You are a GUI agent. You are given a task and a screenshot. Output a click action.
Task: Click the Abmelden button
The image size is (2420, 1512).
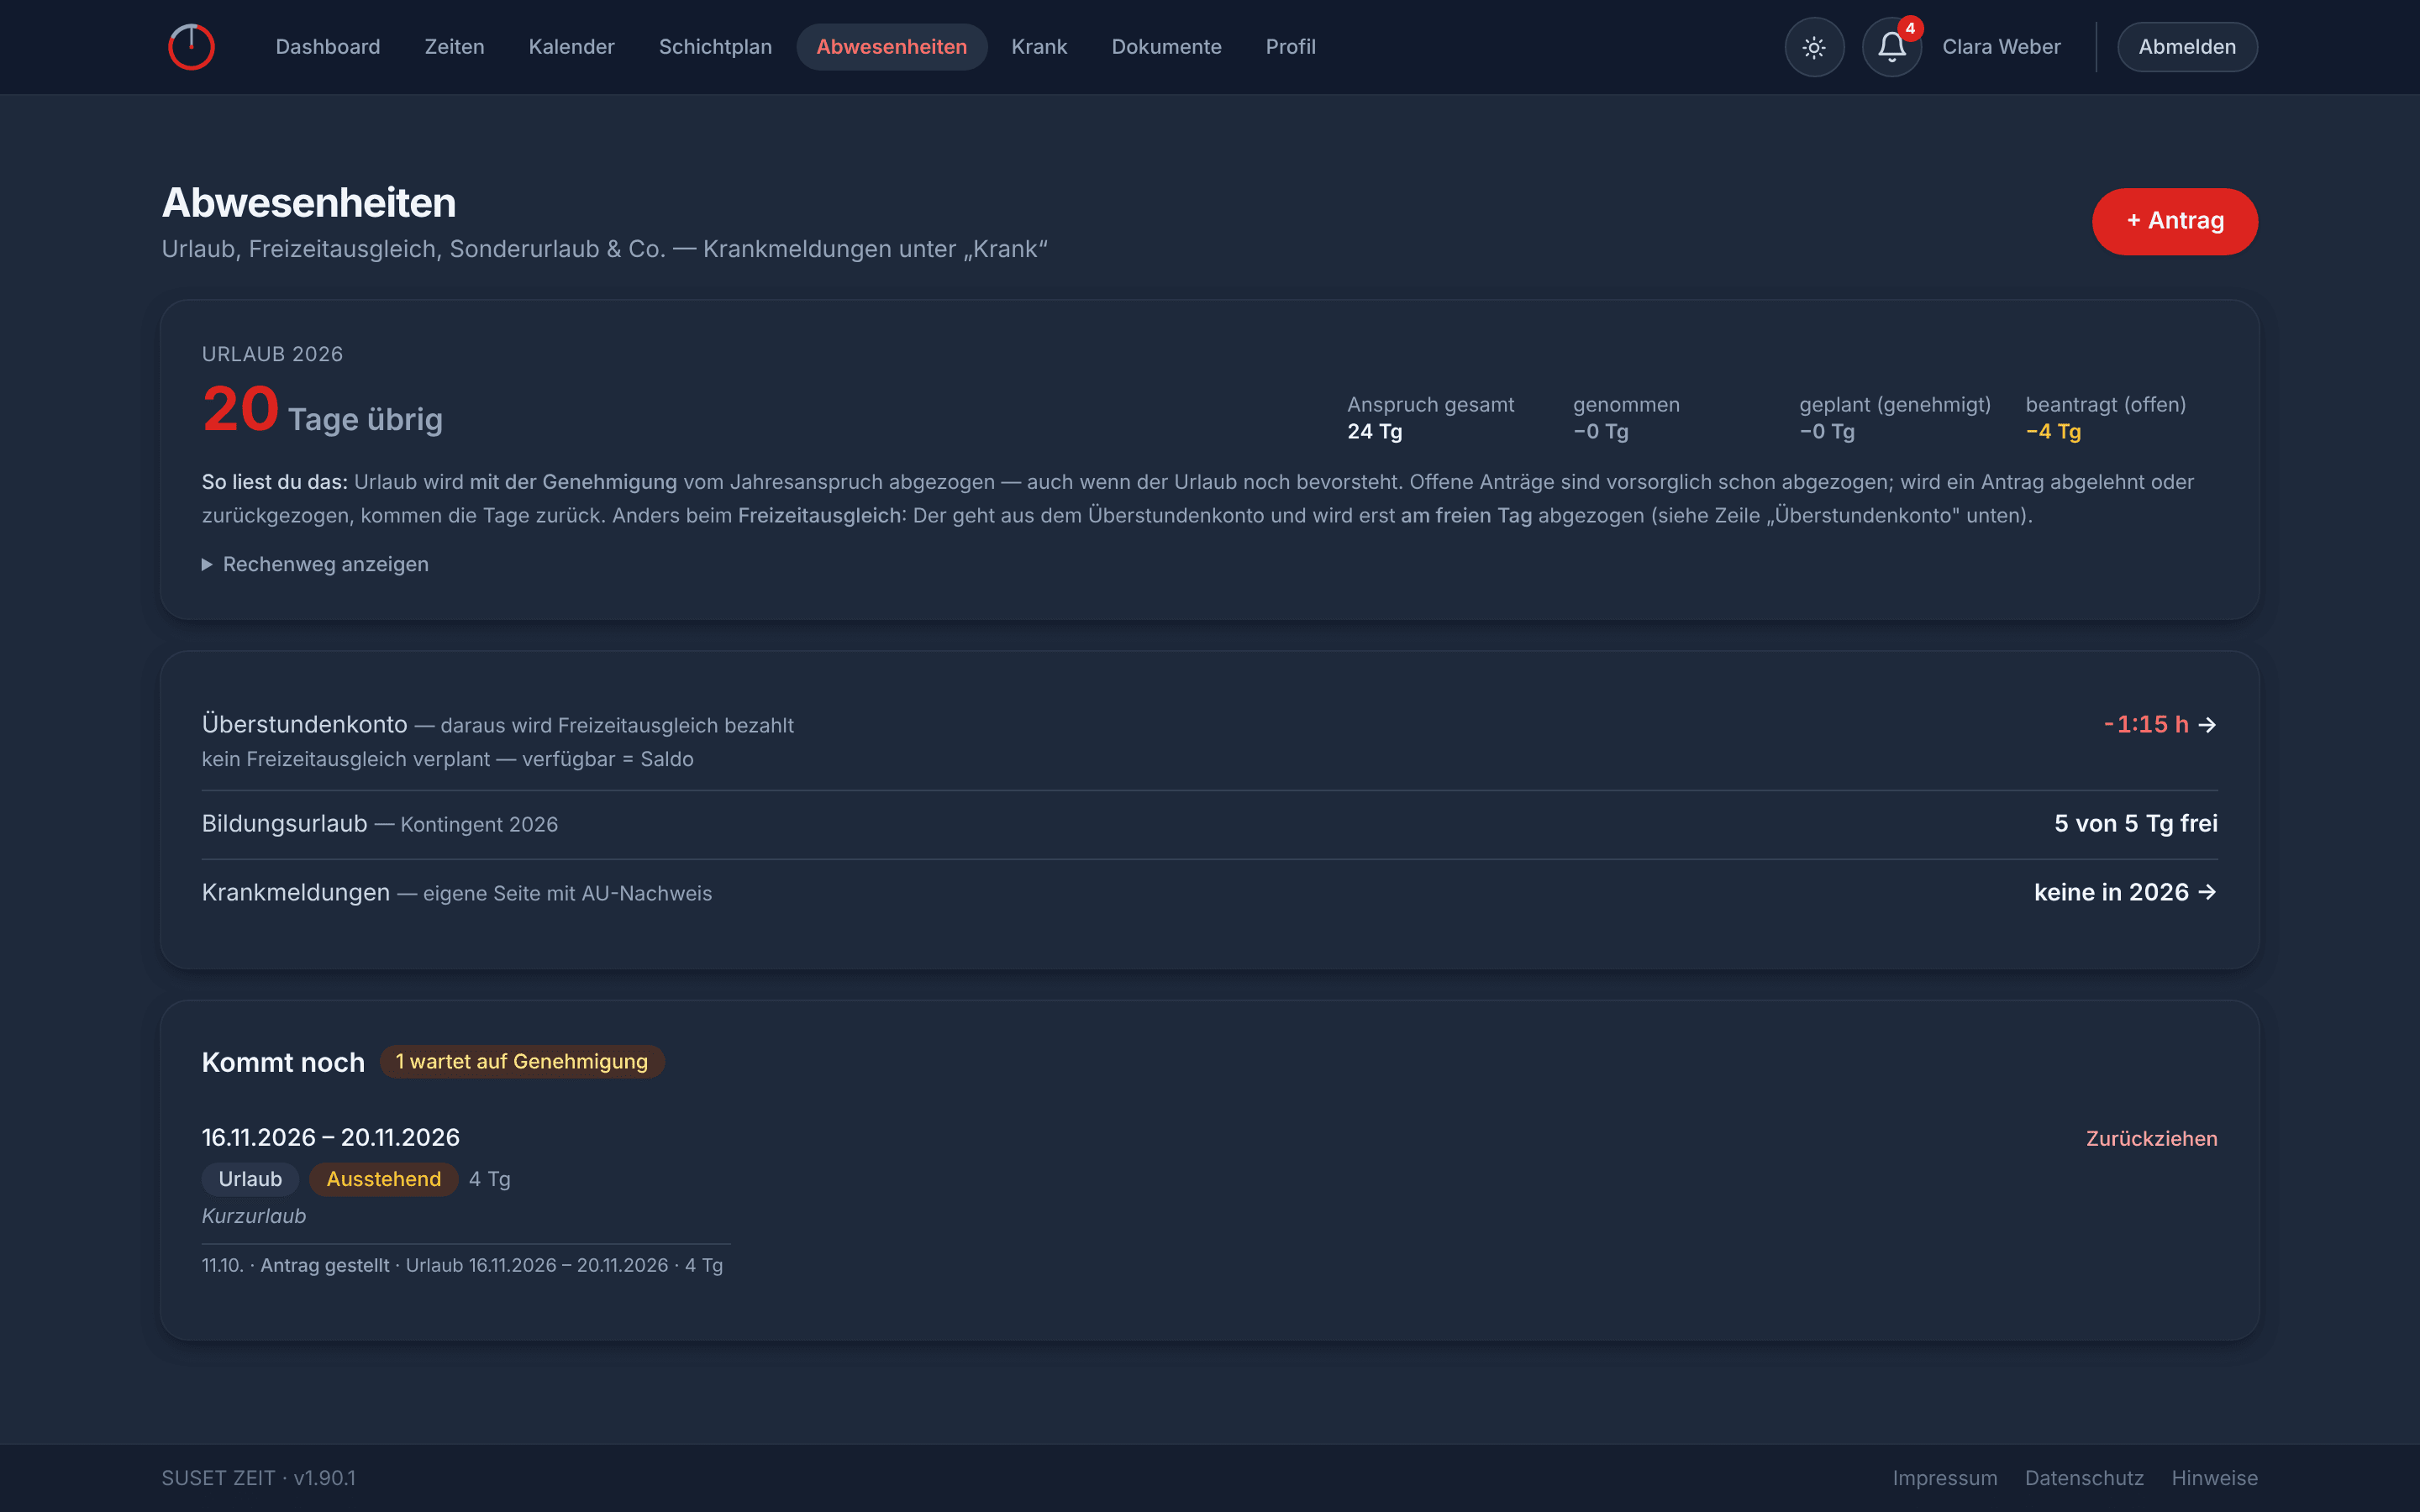[2187, 47]
